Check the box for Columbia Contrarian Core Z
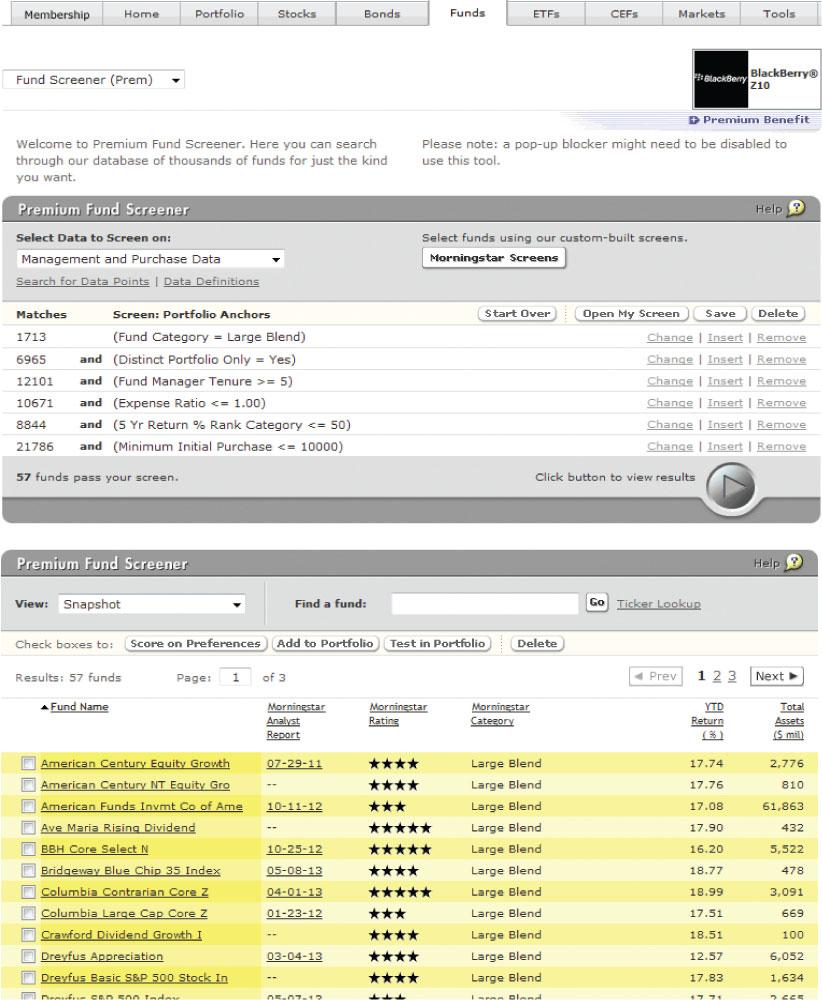The width and height of the screenshot is (822, 1000). click(28, 892)
